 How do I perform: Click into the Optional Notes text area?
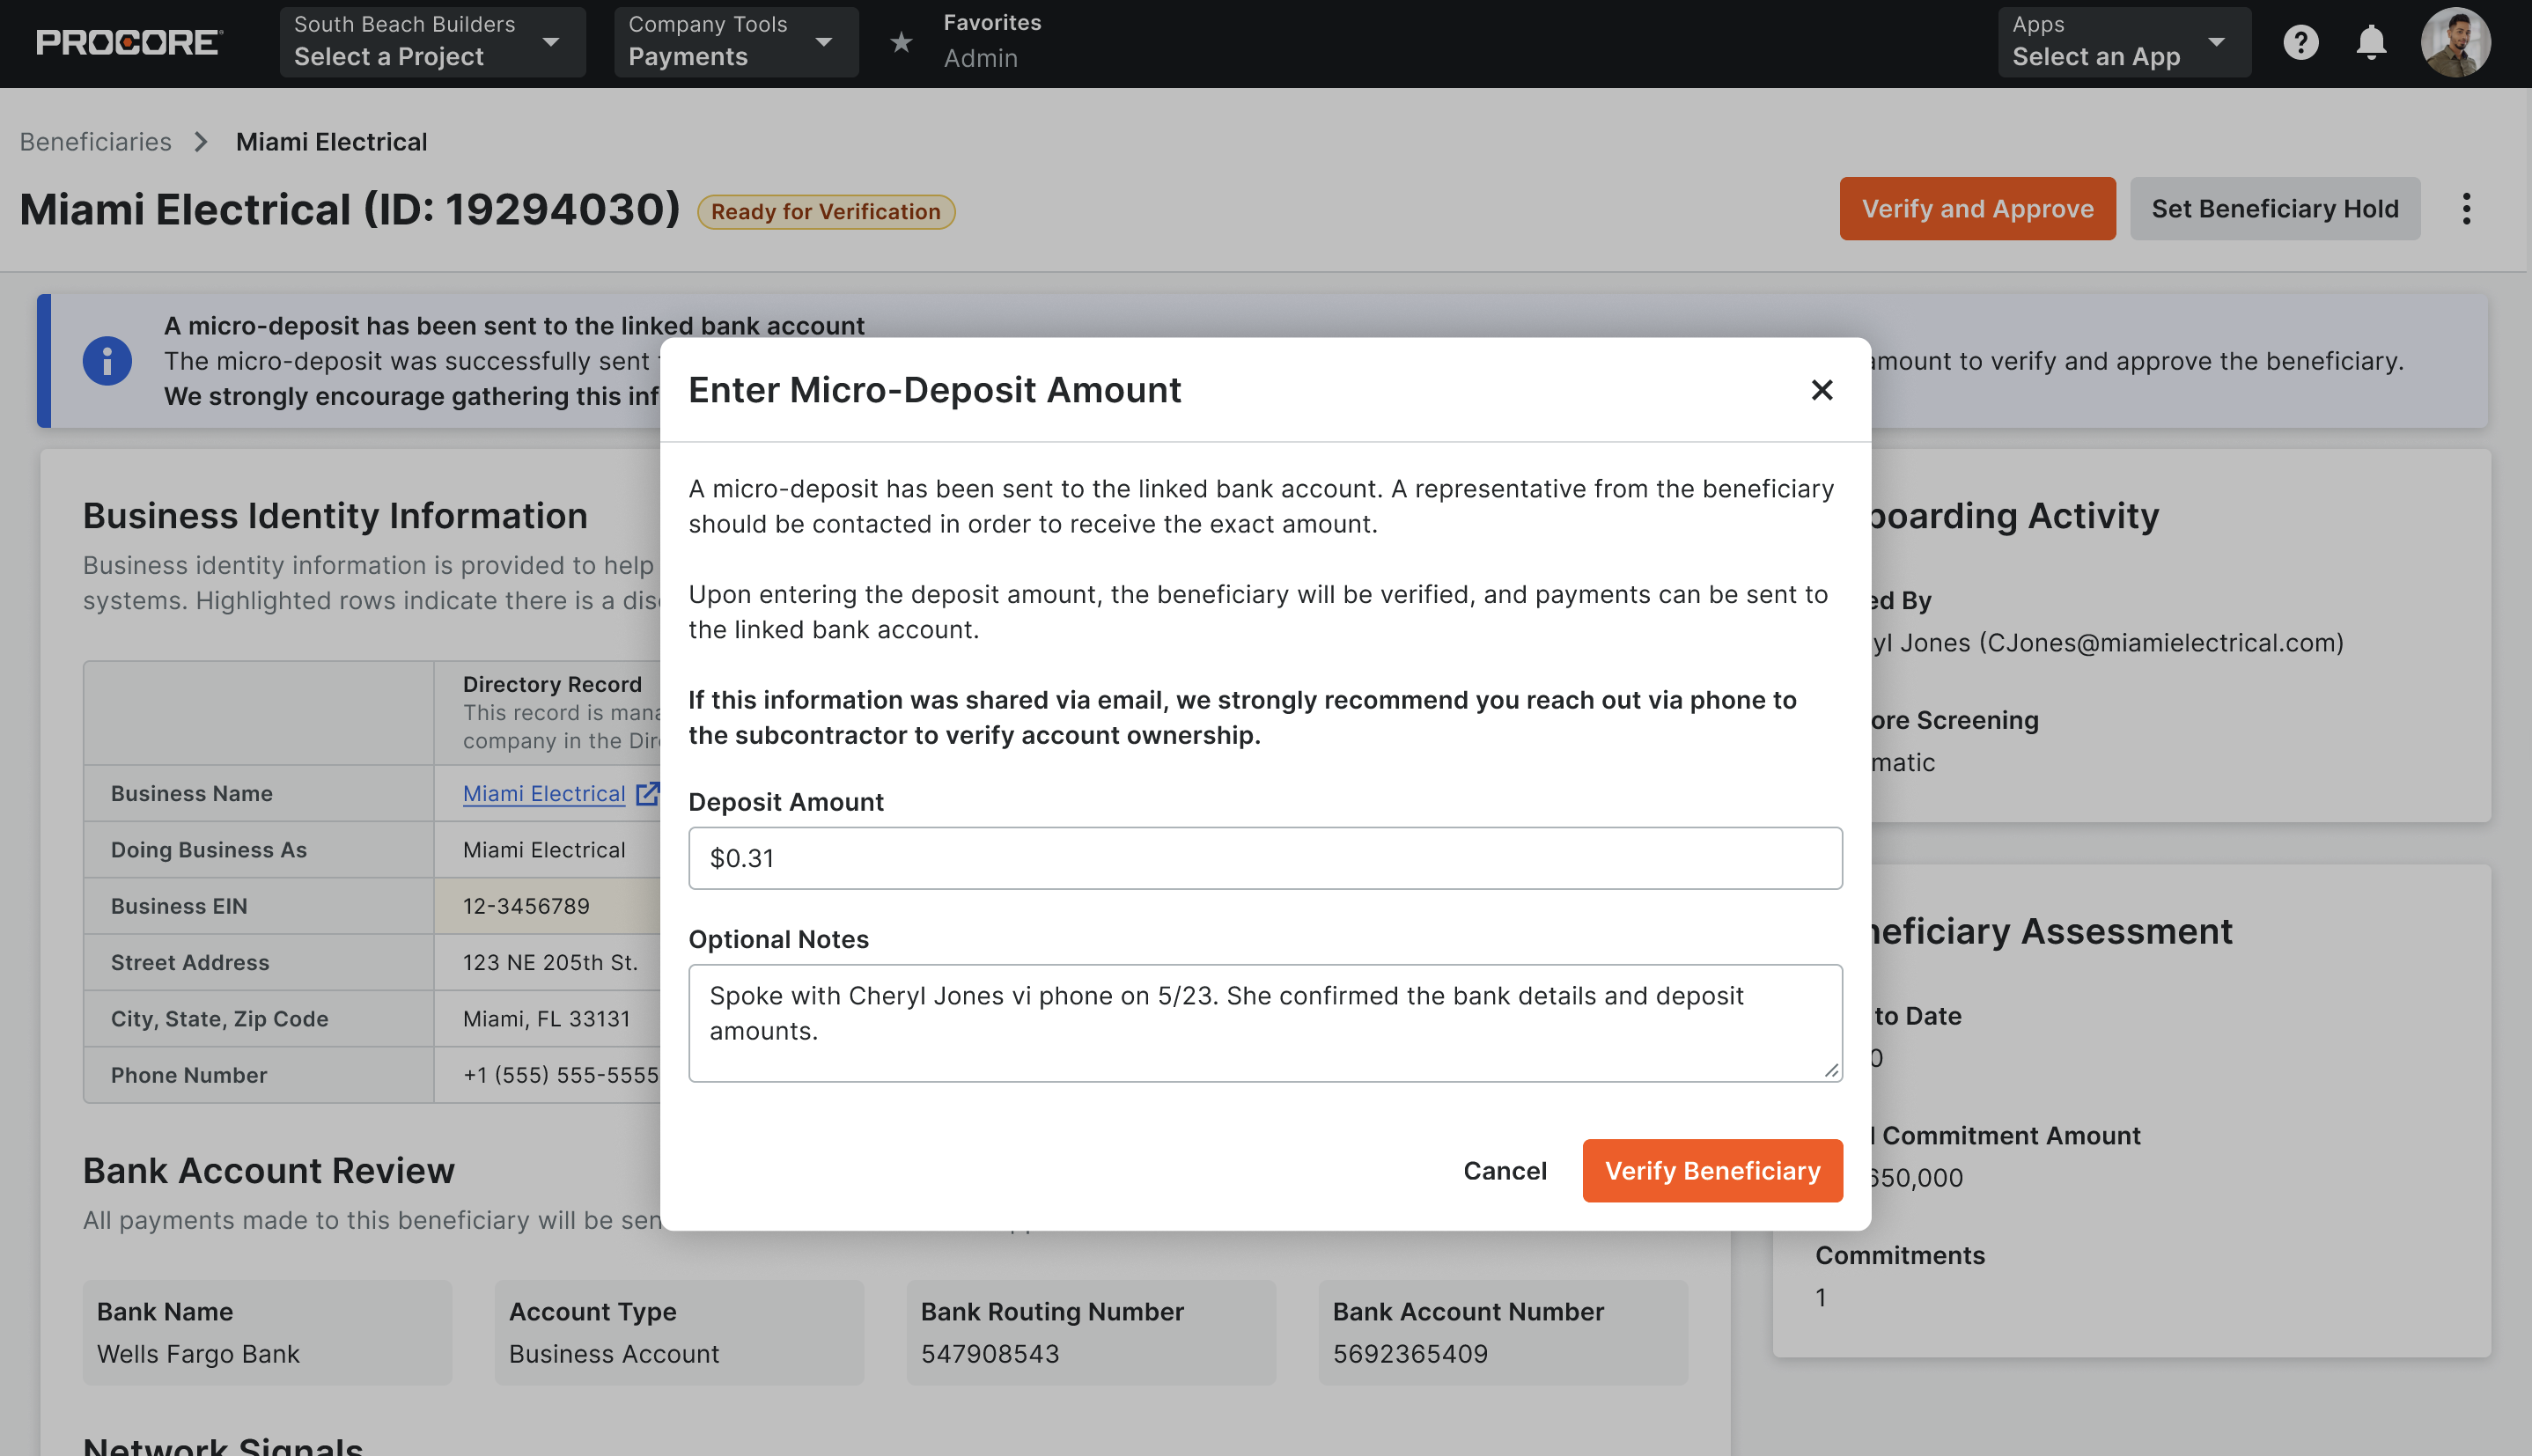point(1264,1022)
